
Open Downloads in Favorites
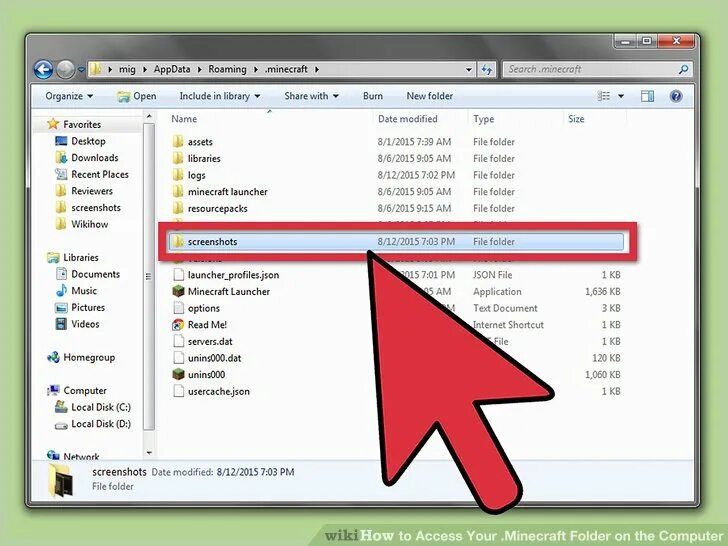(x=95, y=157)
